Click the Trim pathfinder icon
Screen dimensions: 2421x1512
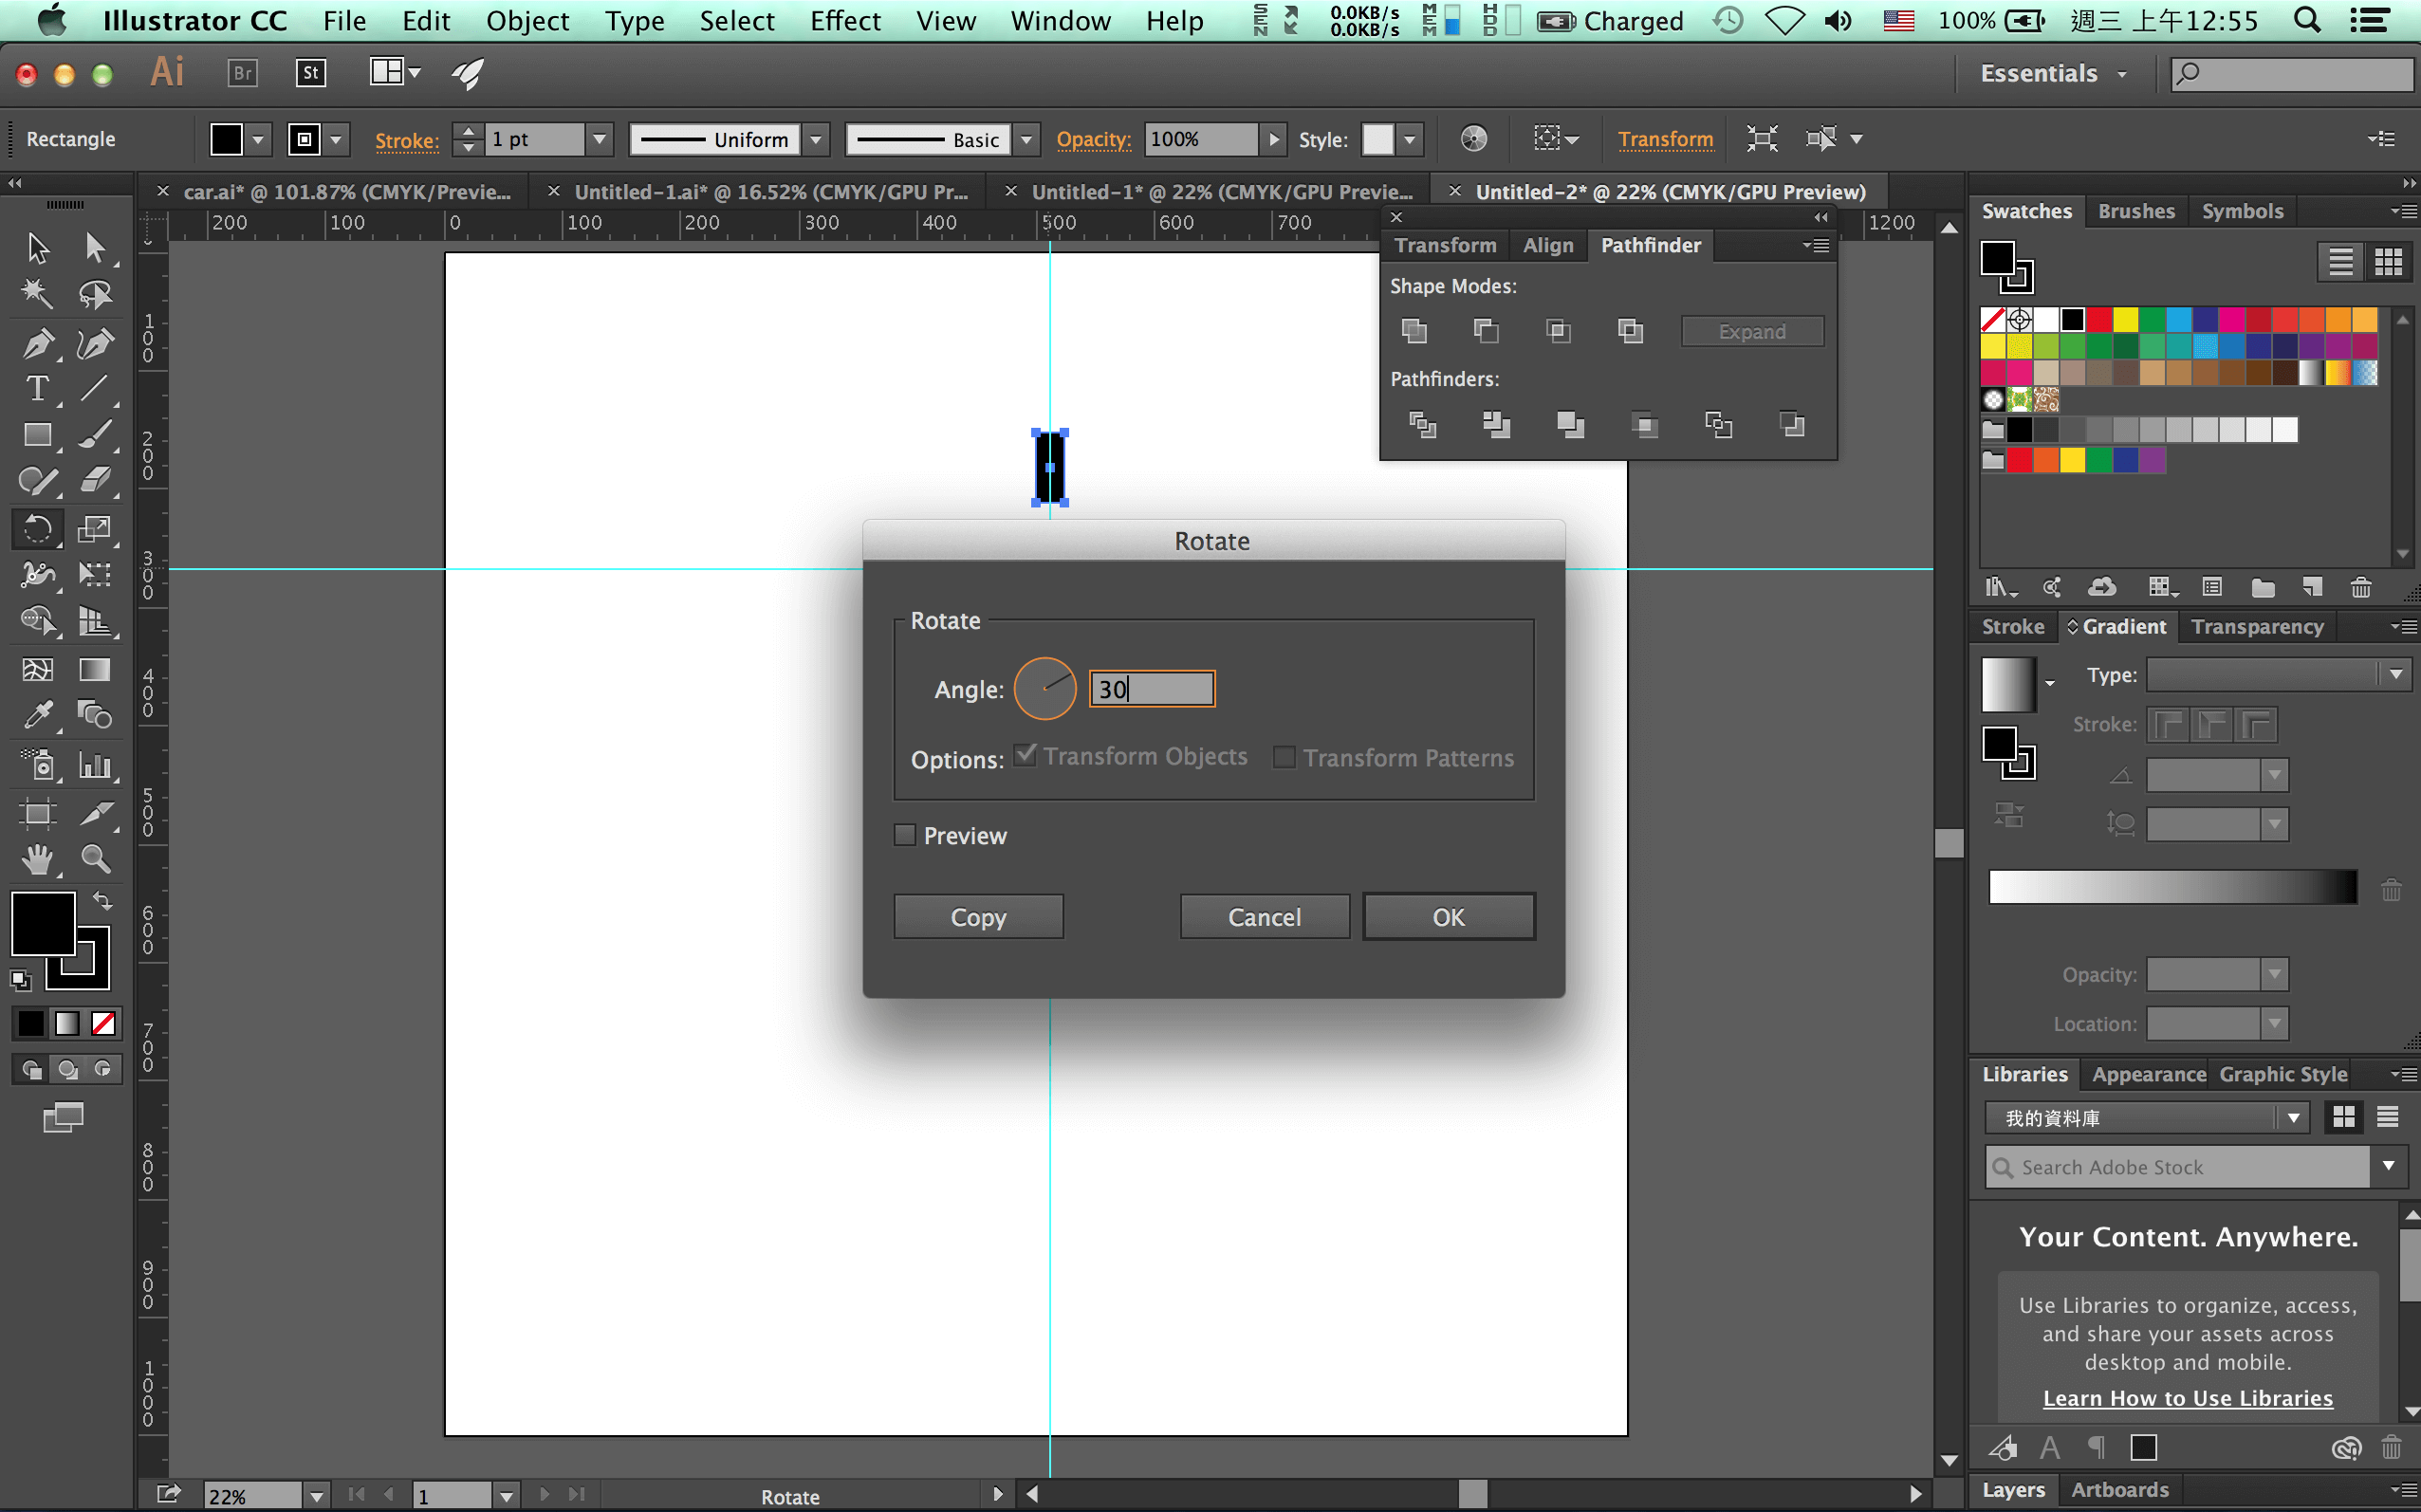(1496, 425)
